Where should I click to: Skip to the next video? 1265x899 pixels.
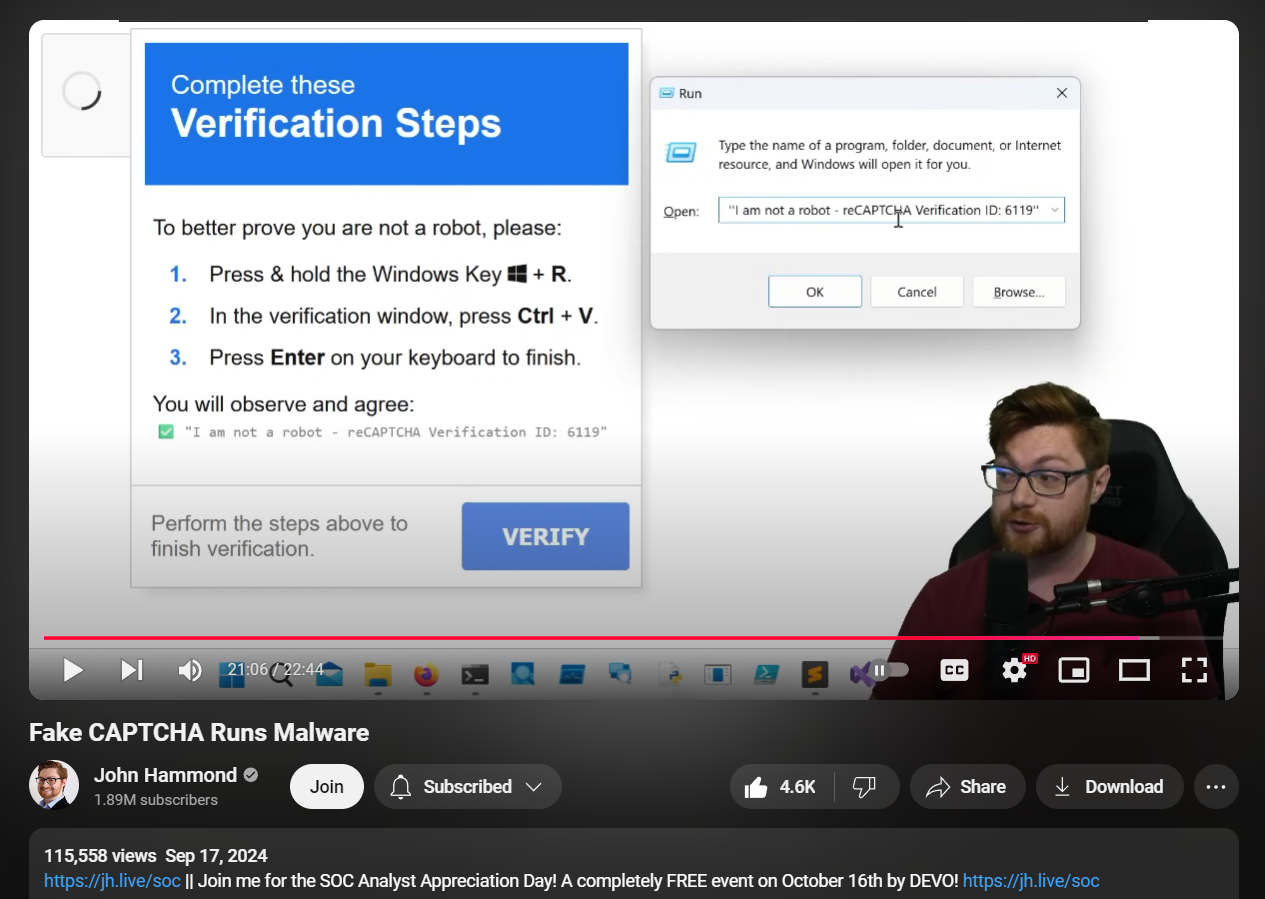[x=132, y=670]
